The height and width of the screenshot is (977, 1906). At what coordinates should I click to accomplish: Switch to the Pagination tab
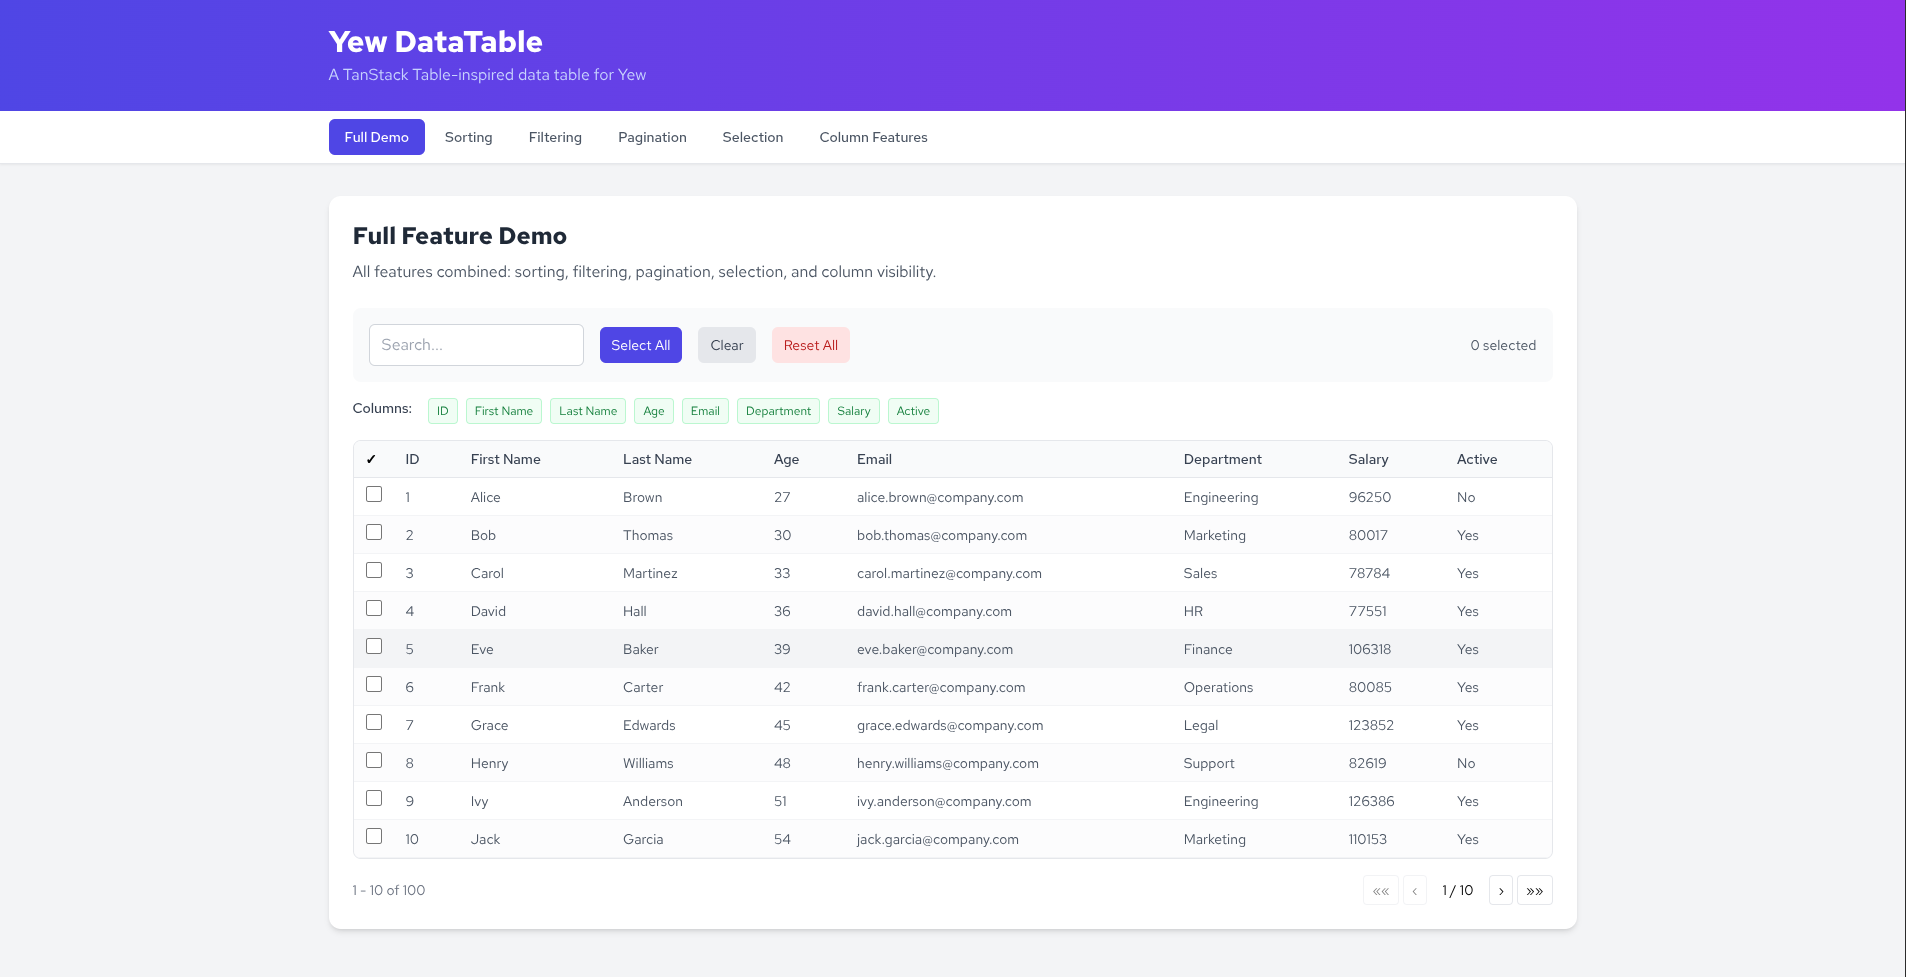(x=652, y=137)
